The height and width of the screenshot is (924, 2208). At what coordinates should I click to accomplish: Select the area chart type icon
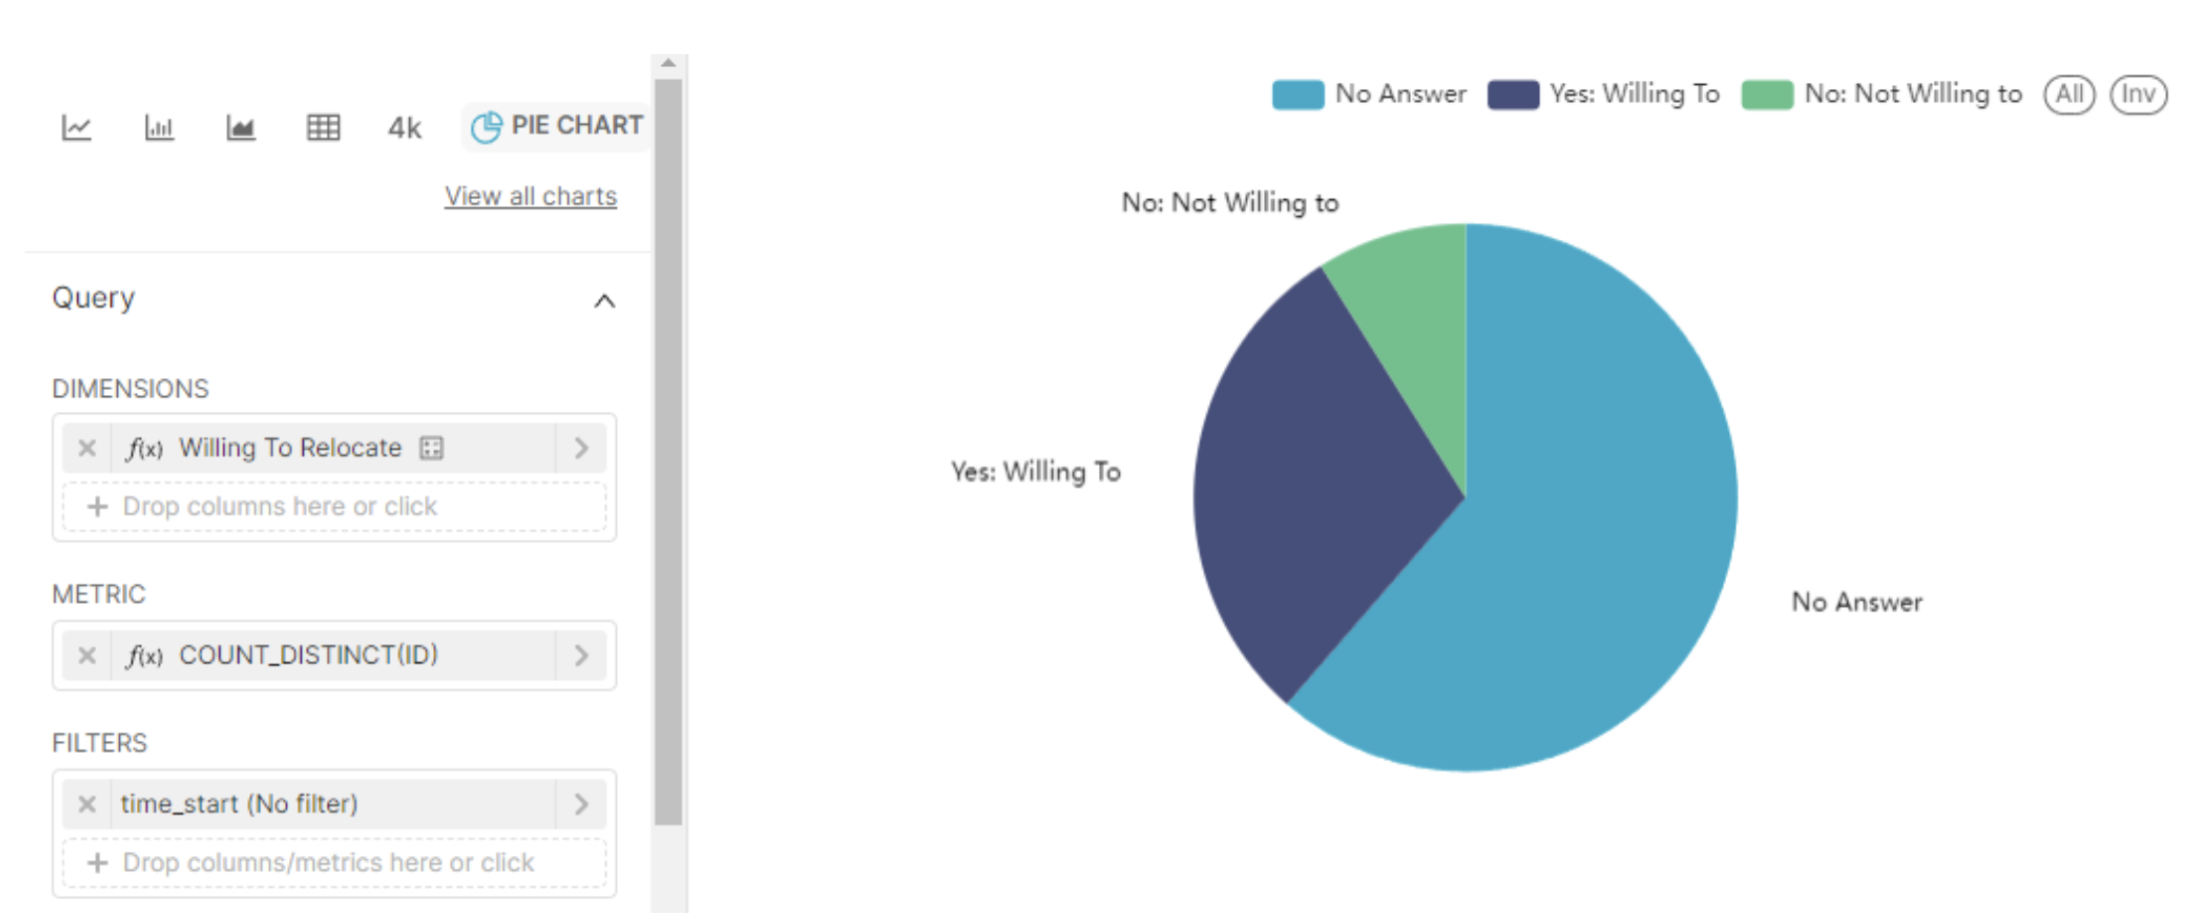coord(240,127)
